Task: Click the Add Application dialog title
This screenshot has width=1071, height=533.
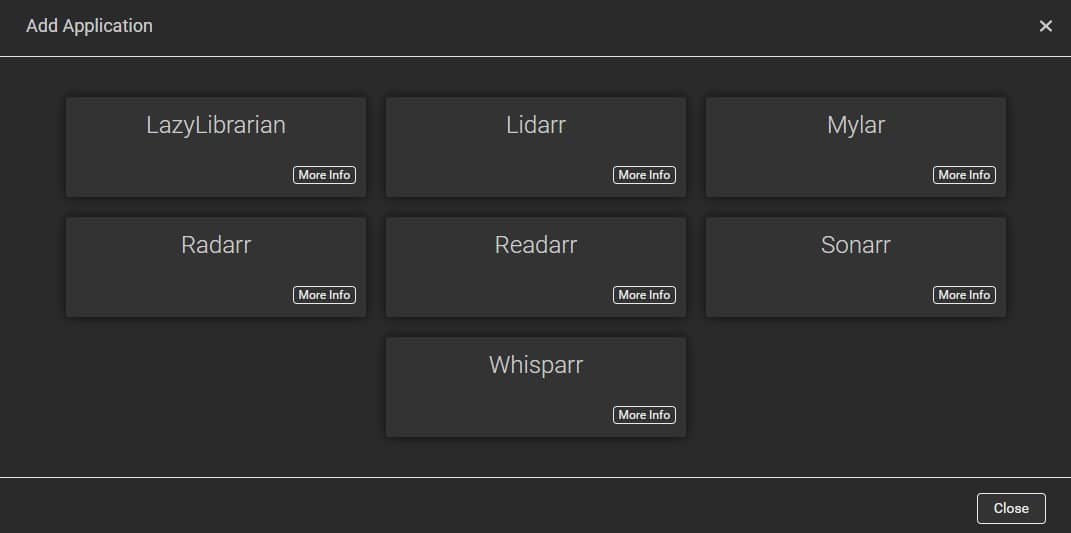Action: [89, 26]
